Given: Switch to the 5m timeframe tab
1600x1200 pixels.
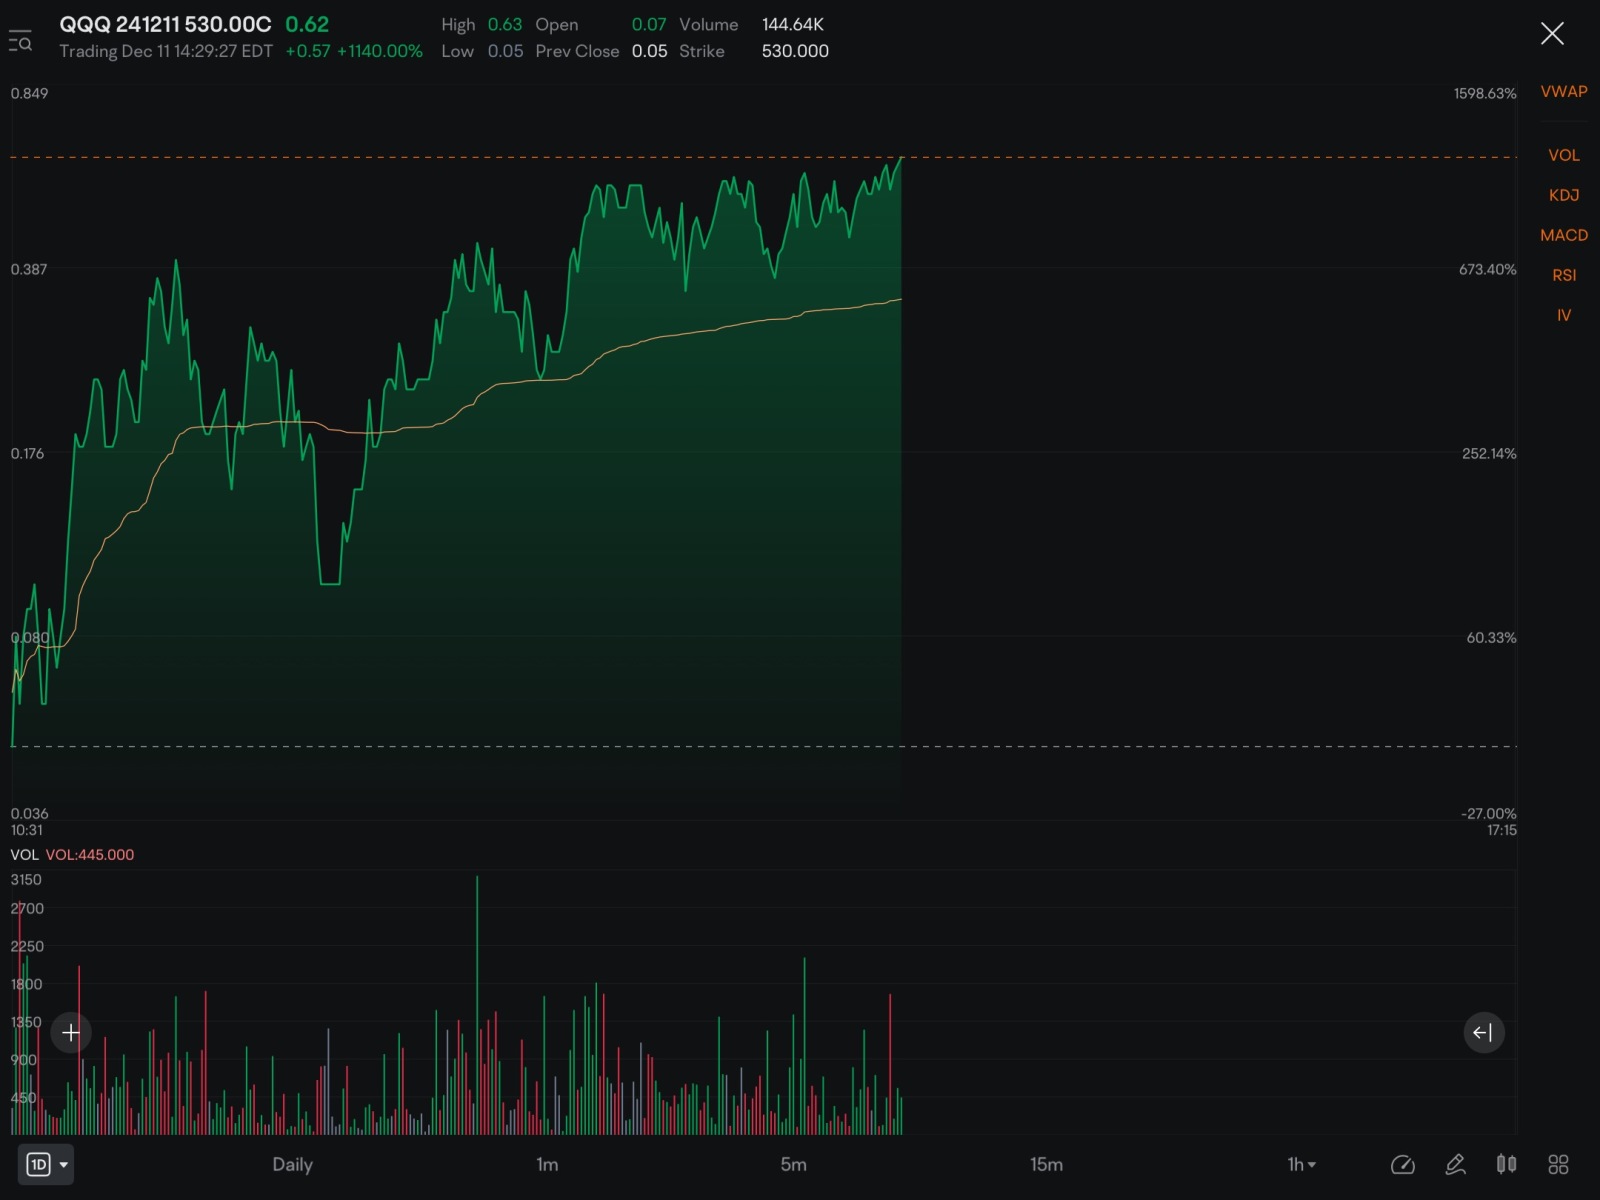Looking at the screenshot, I should pyautogui.click(x=793, y=1164).
